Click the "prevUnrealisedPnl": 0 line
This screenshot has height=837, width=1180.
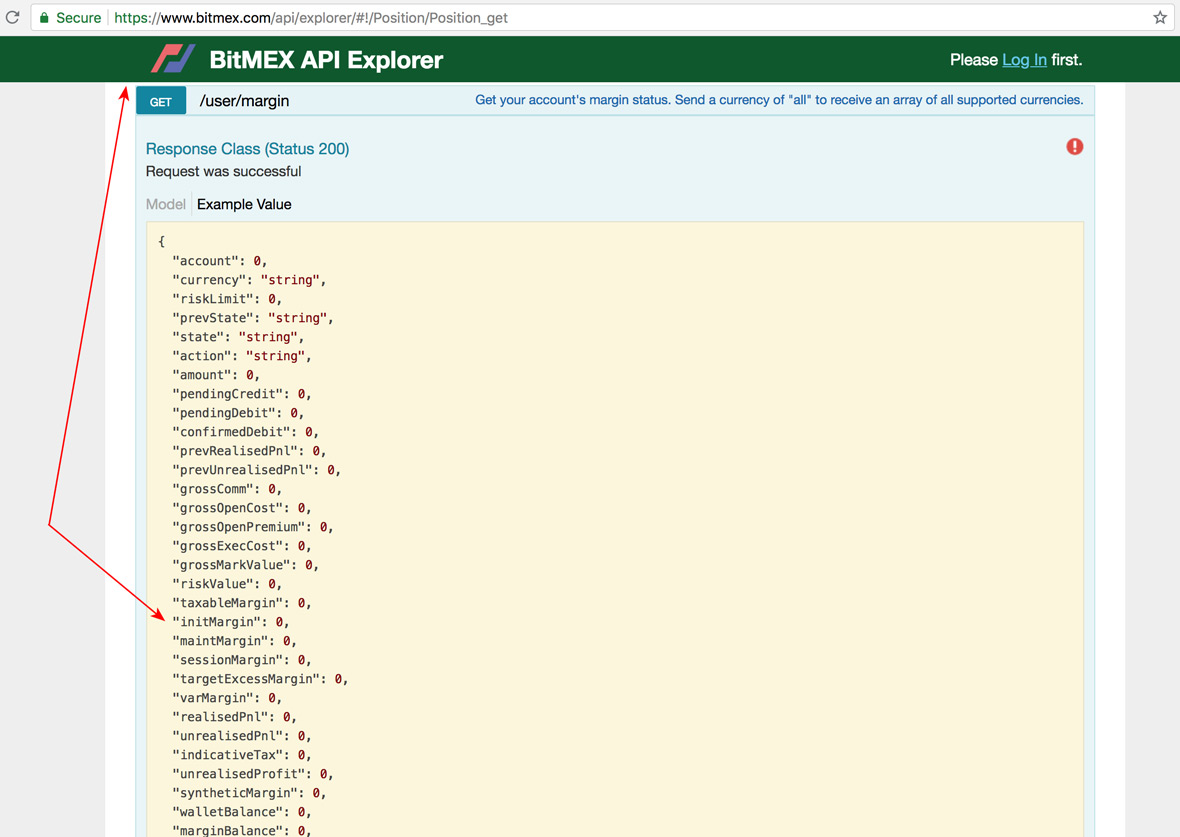click(x=257, y=470)
